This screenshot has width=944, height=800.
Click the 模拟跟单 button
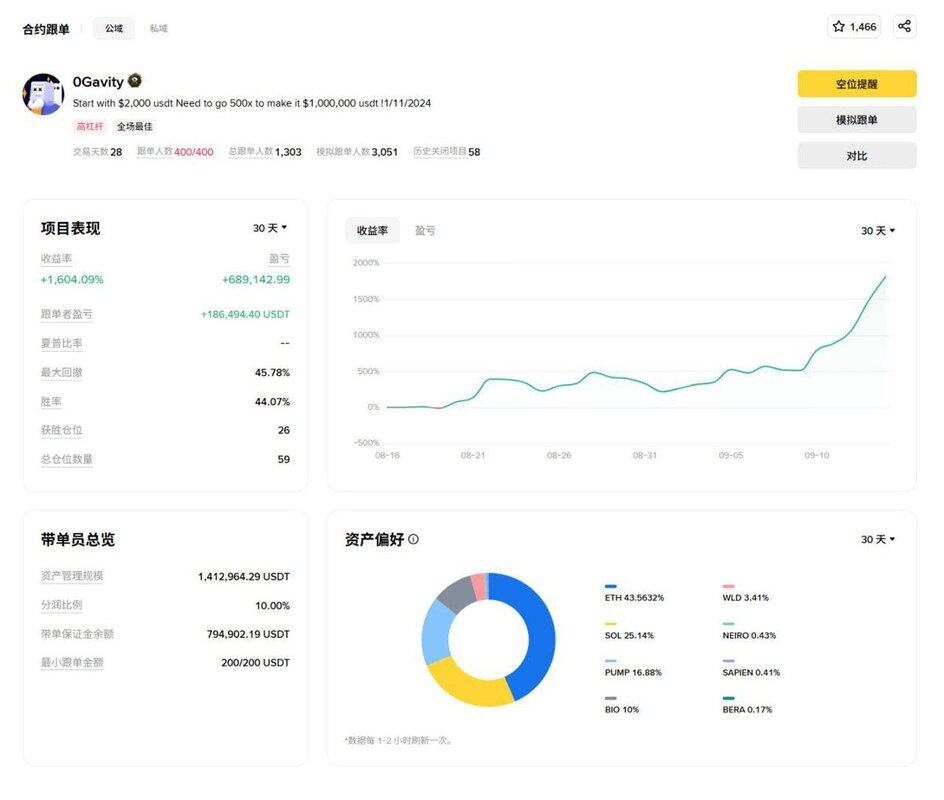tap(857, 120)
